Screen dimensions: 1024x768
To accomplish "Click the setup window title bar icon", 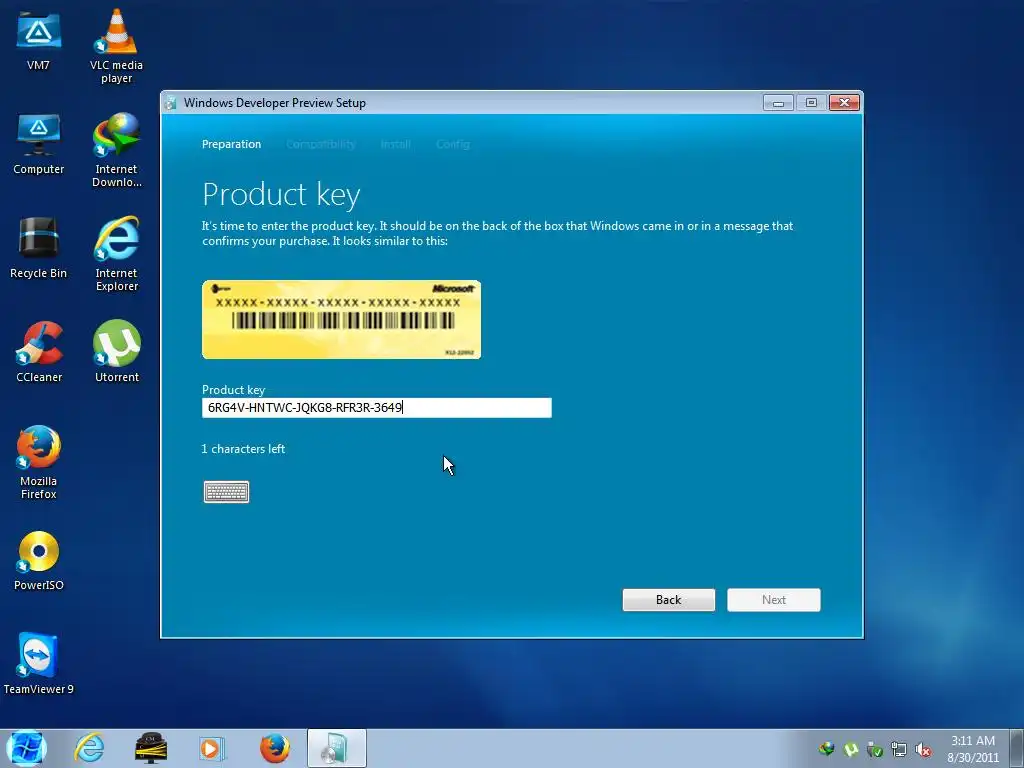I will pyautogui.click(x=171, y=103).
